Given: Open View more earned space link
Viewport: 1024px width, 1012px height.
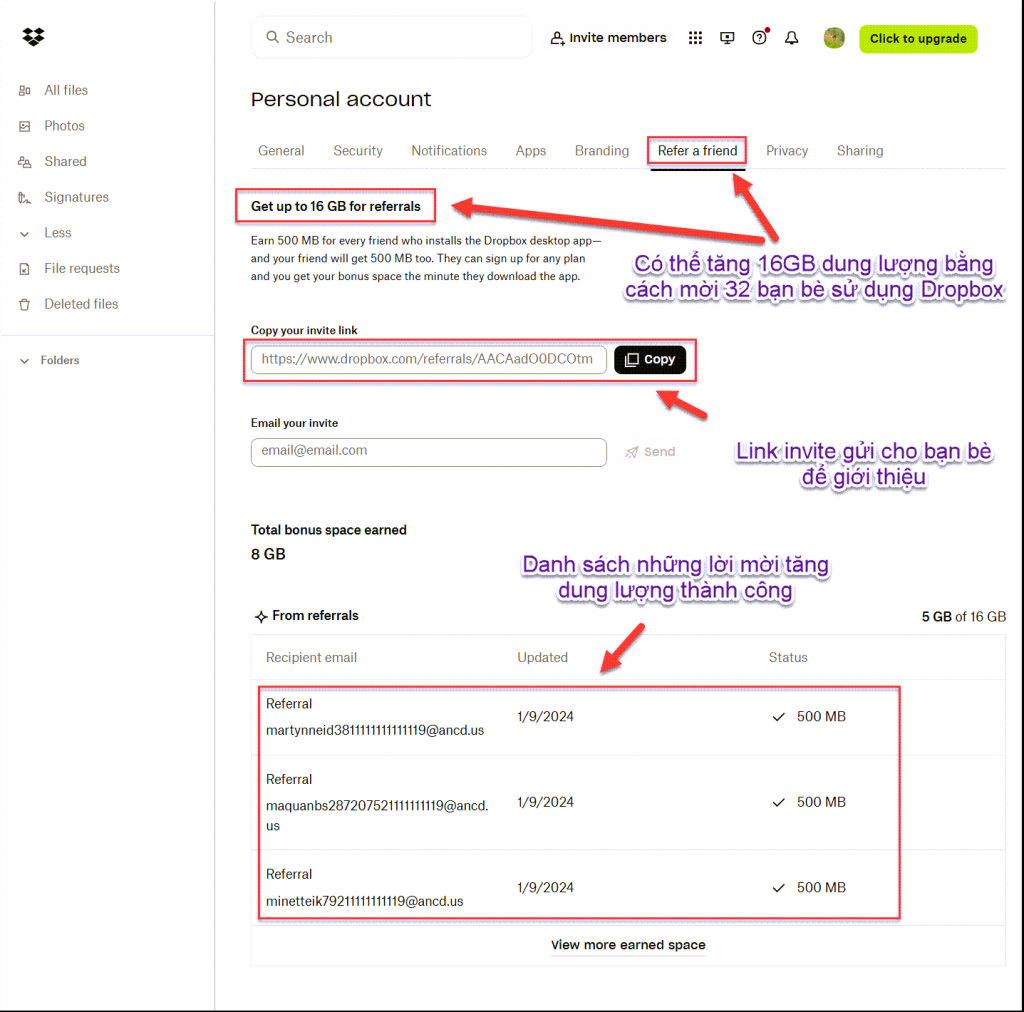Looking at the screenshot, I should tap(628, 945).
